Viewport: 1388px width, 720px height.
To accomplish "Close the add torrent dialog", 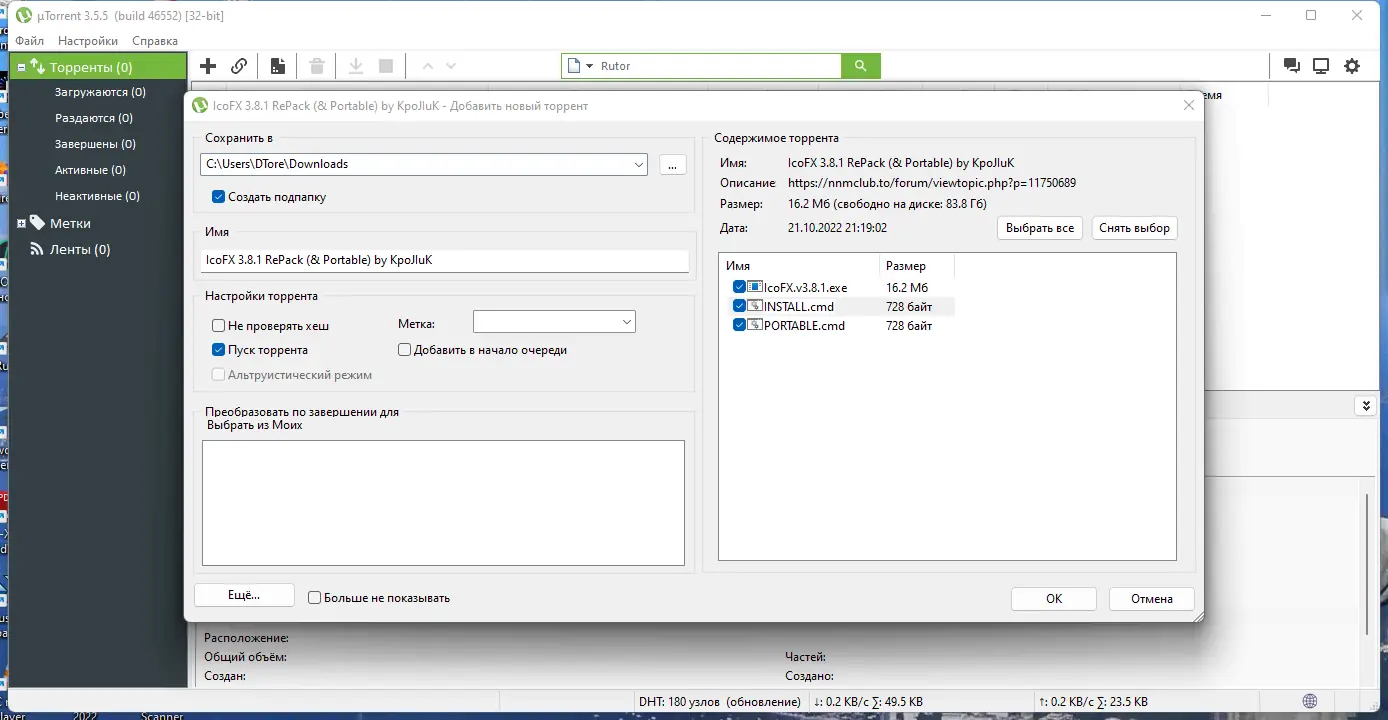I will click(1188, 105).
